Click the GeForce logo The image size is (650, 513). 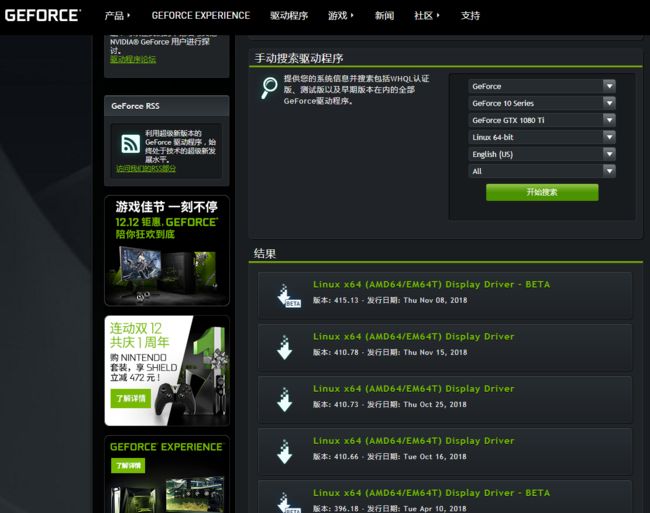43,15
